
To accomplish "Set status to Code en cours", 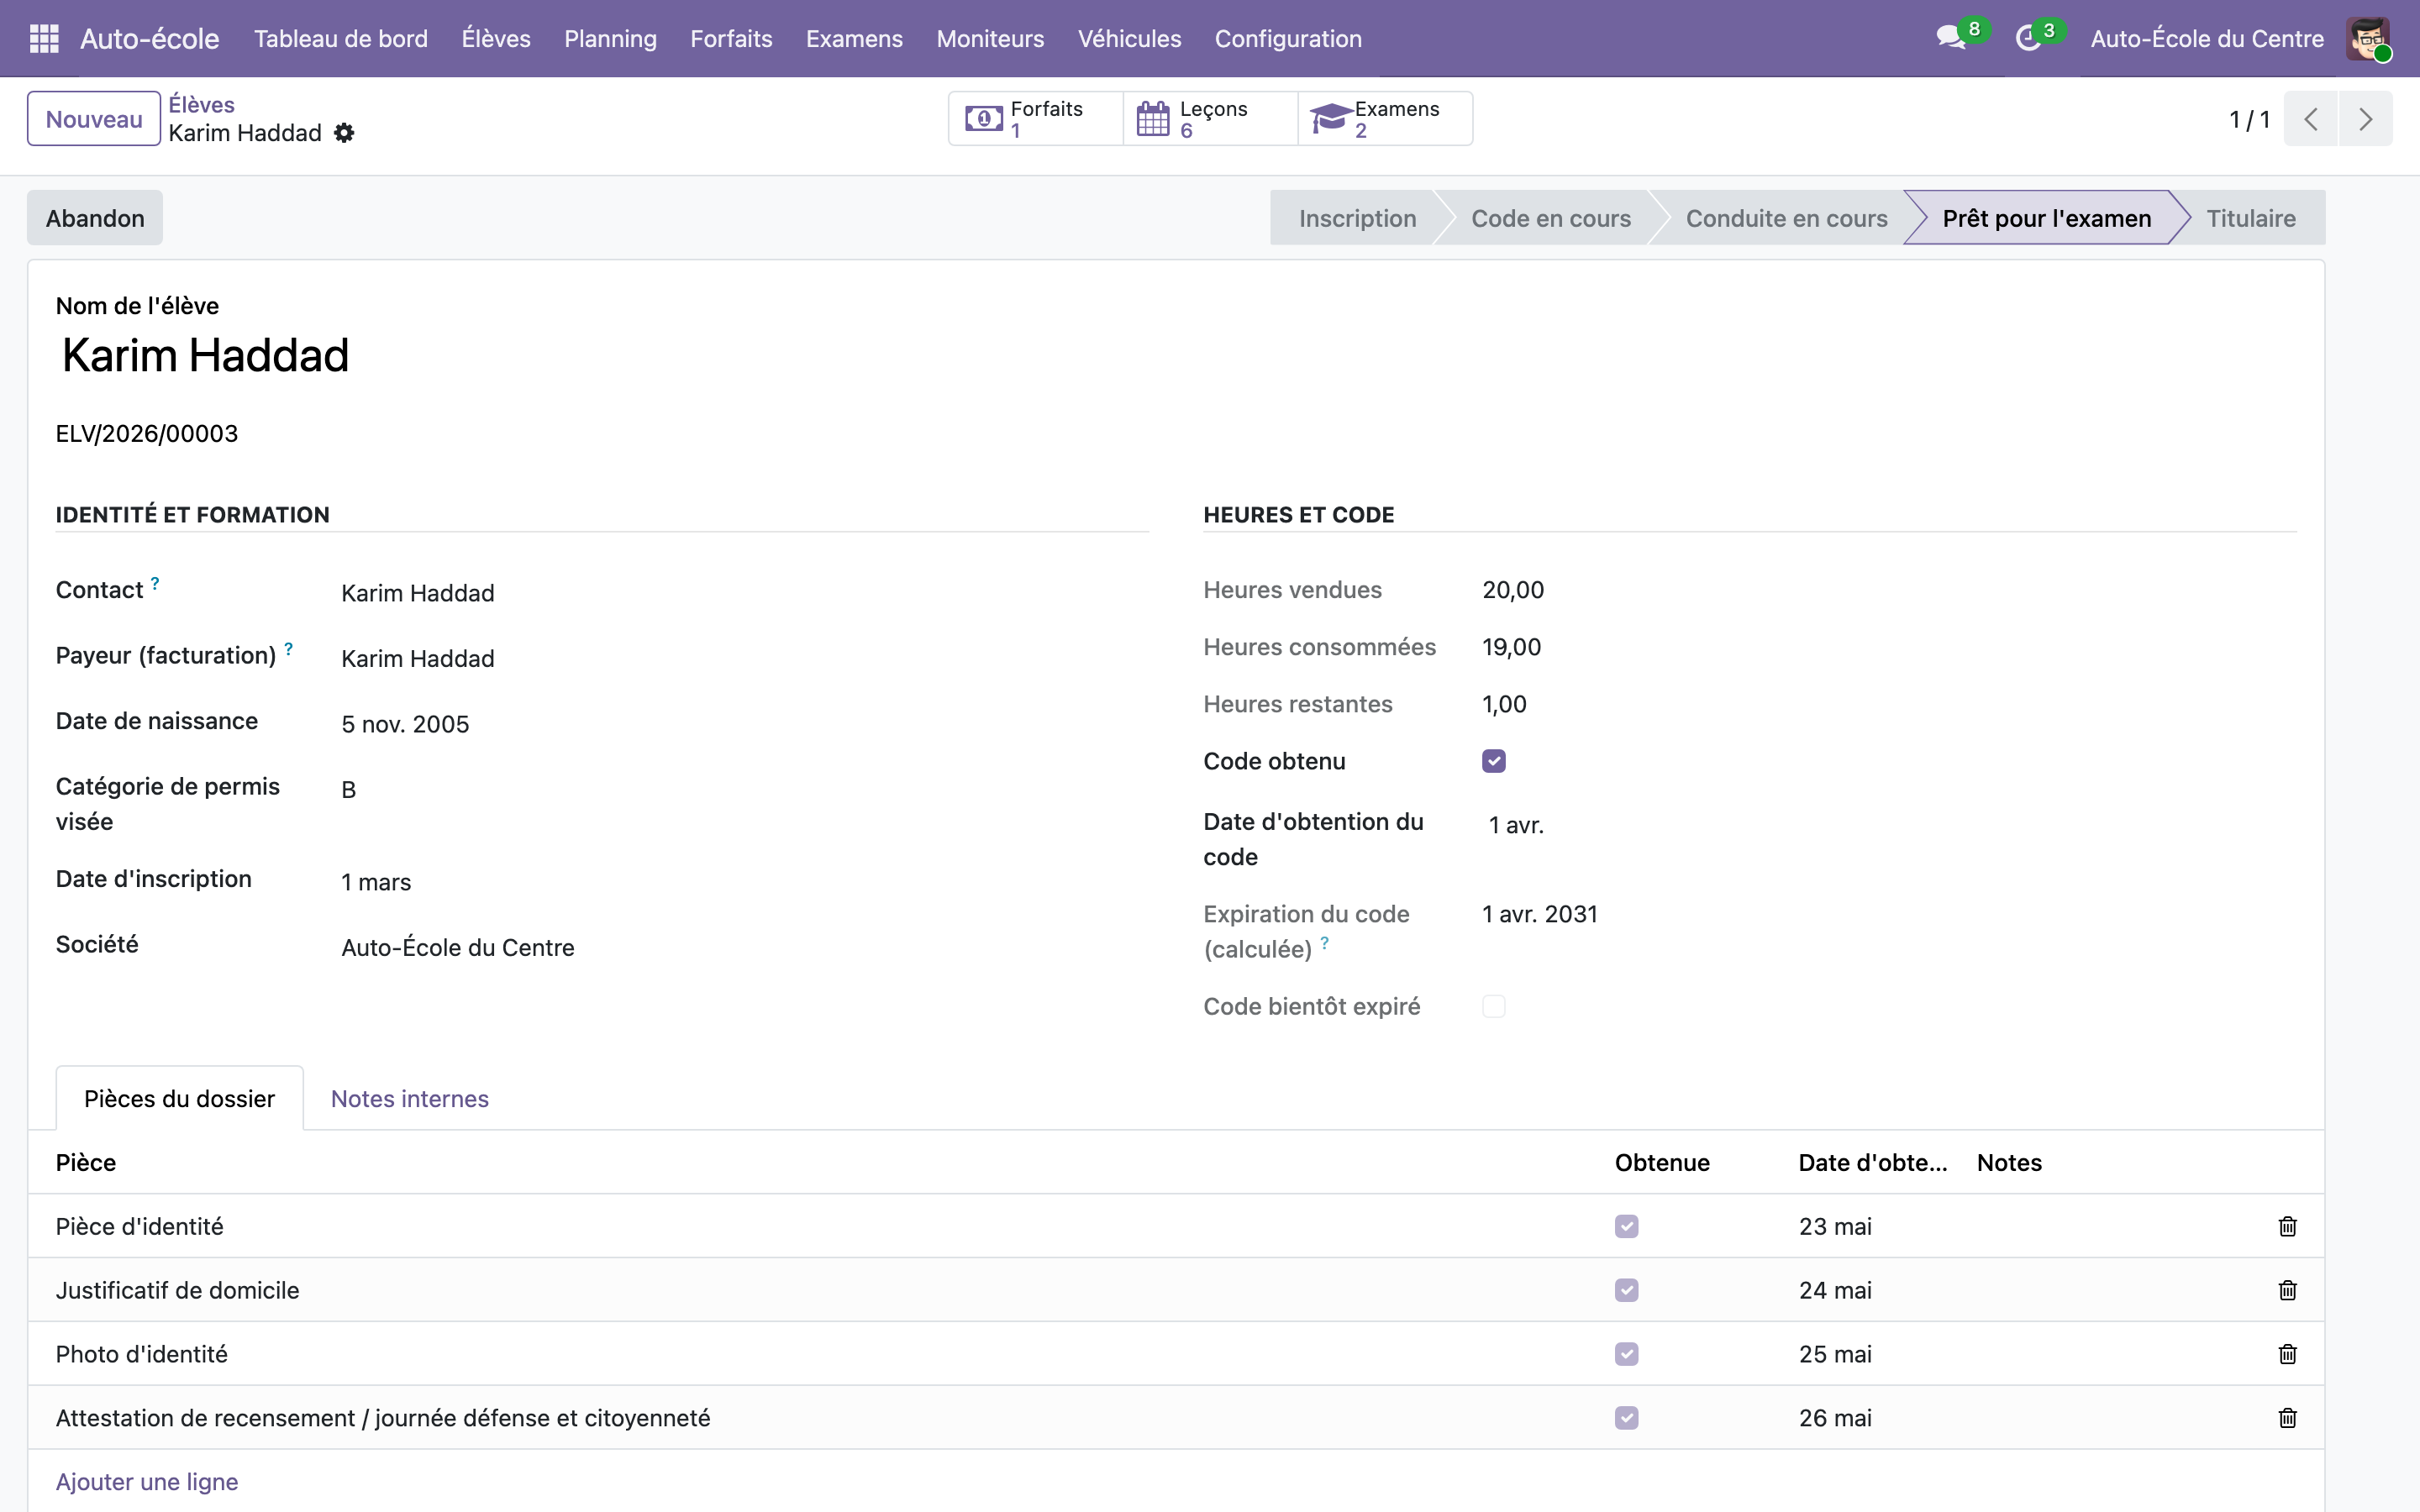I will coord(1551,218).
